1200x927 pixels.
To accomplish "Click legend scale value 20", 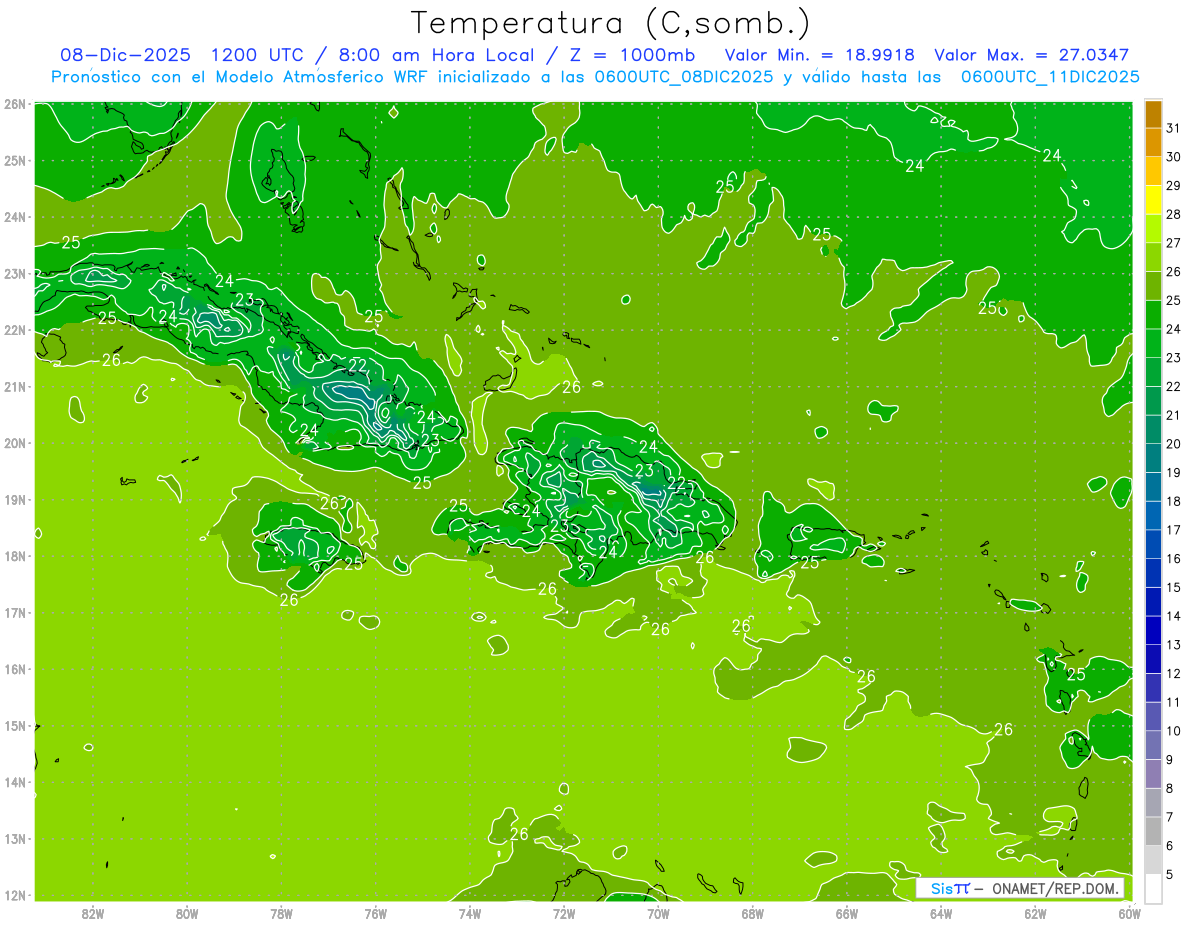I will (1174, 444).
